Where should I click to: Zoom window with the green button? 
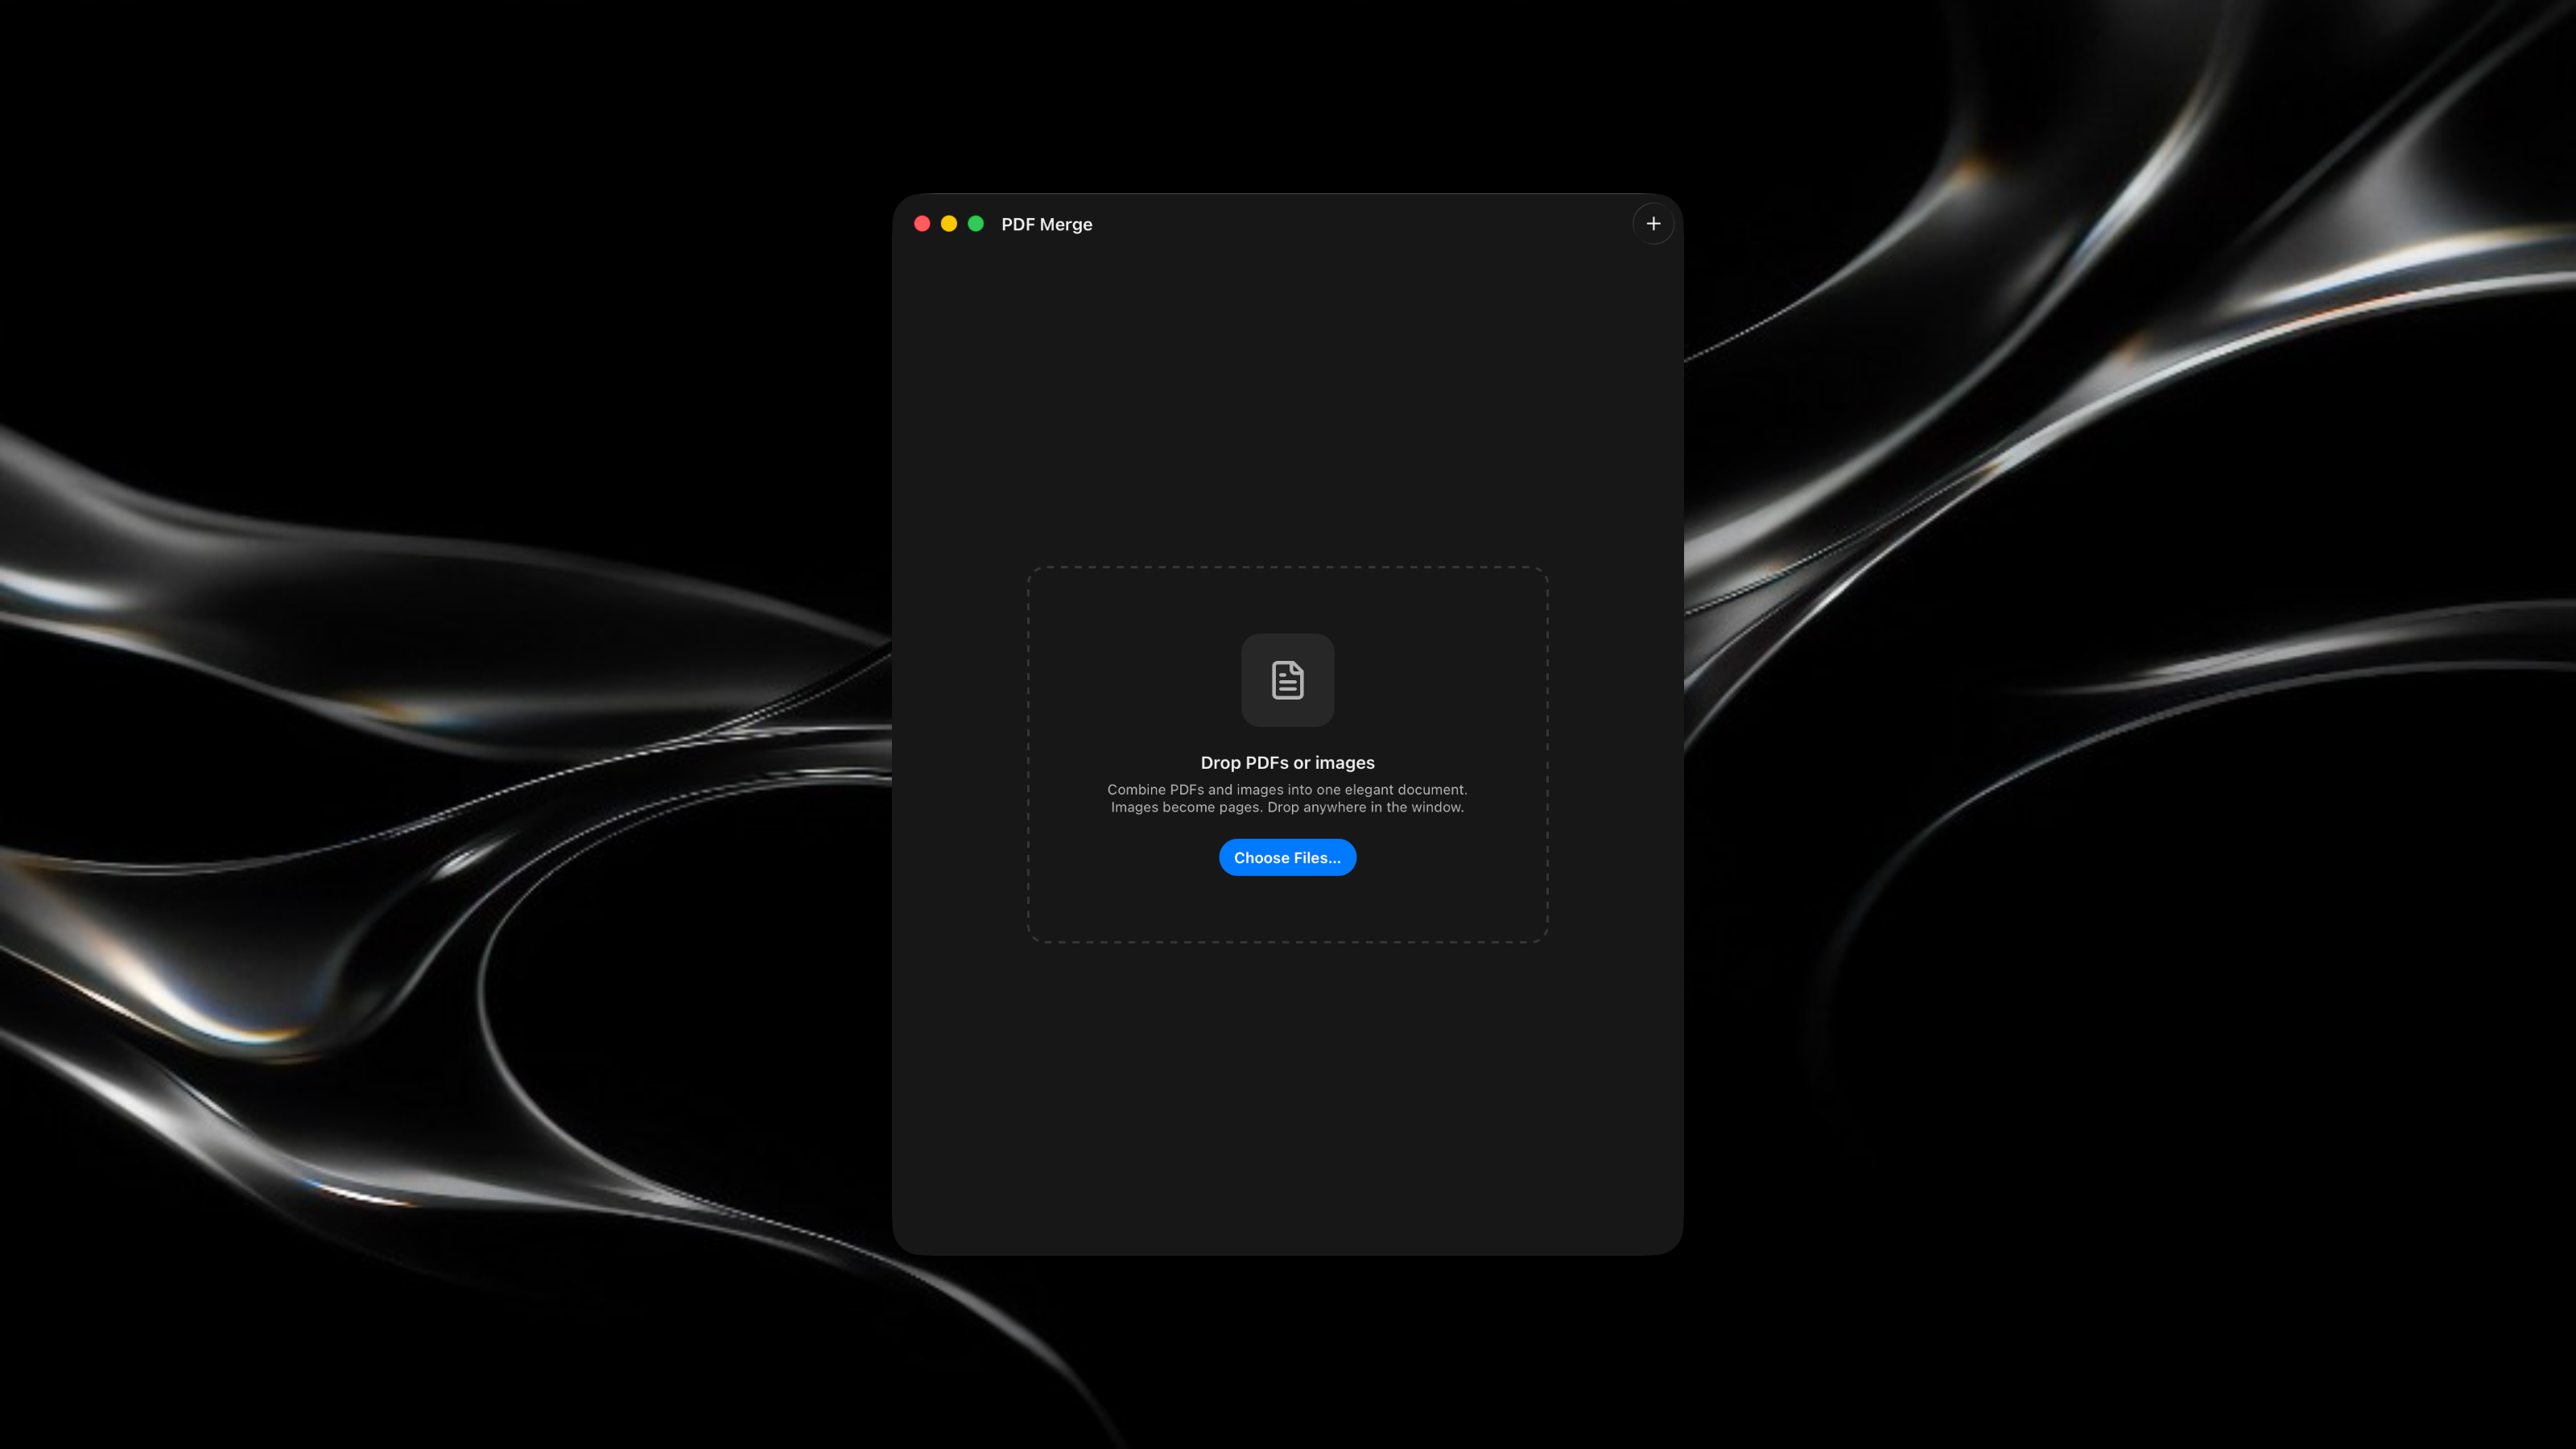(x=976, y=224)
